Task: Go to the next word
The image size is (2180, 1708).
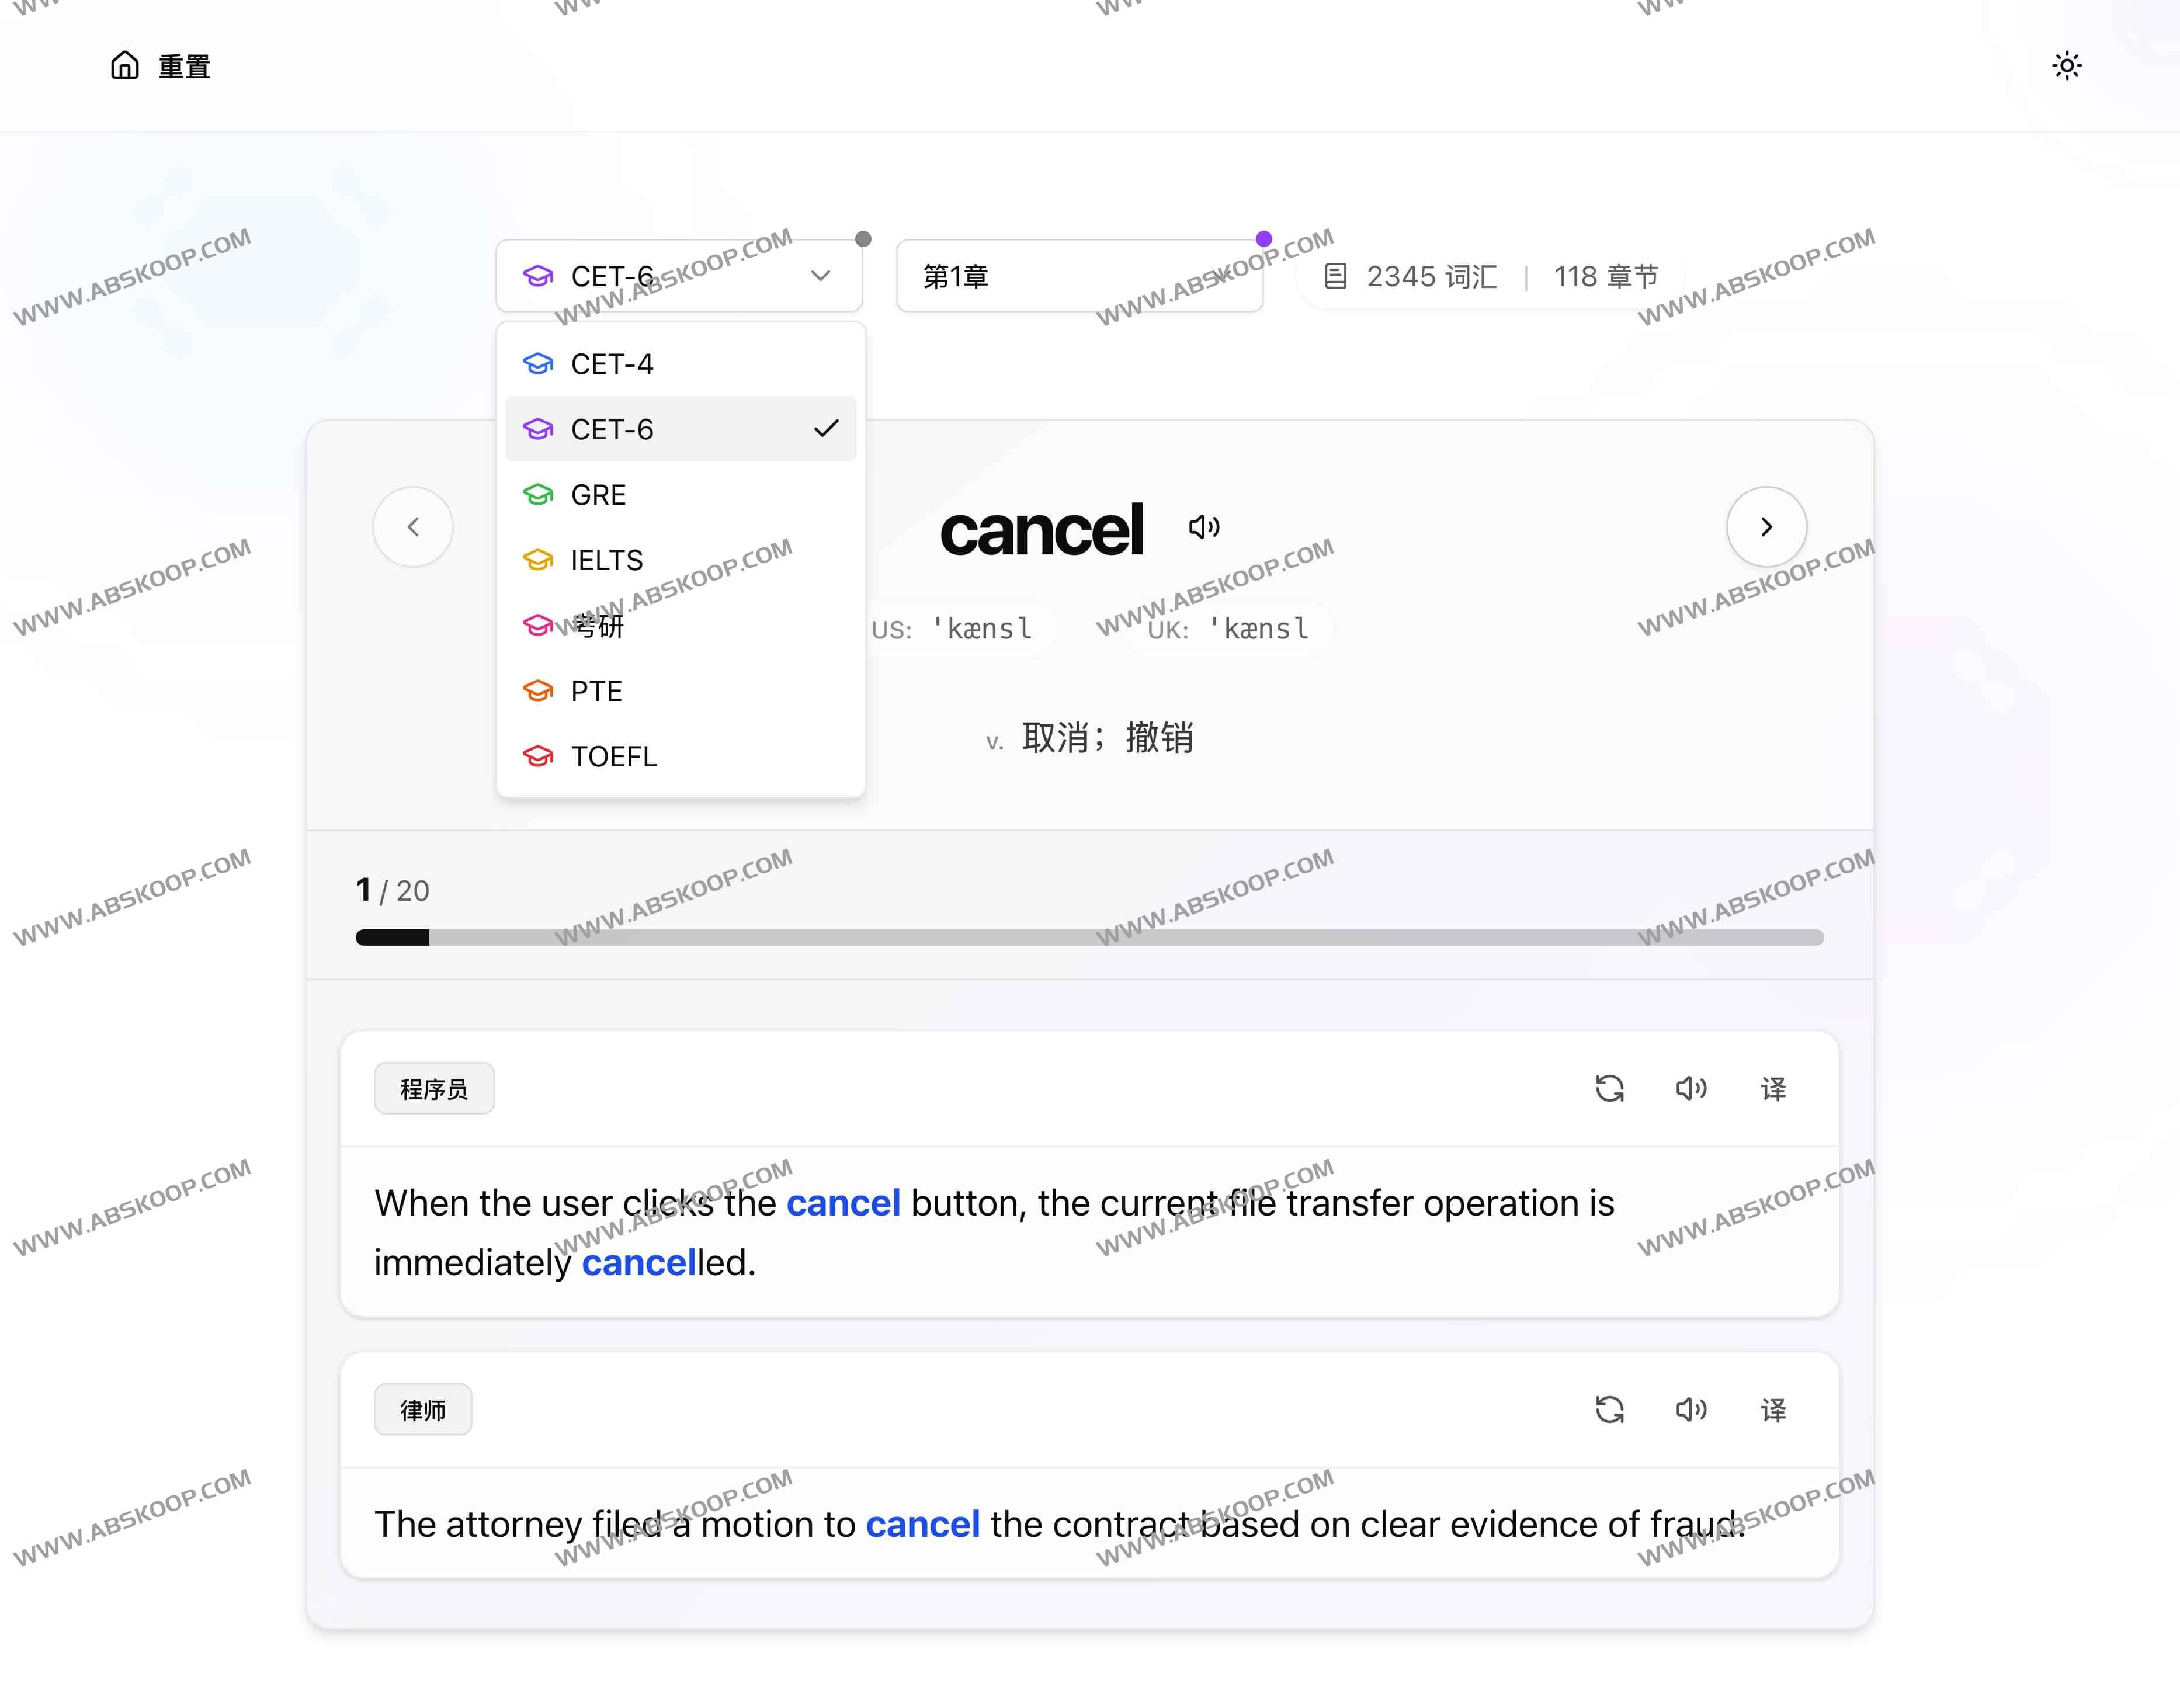Action: (1766, 527)
